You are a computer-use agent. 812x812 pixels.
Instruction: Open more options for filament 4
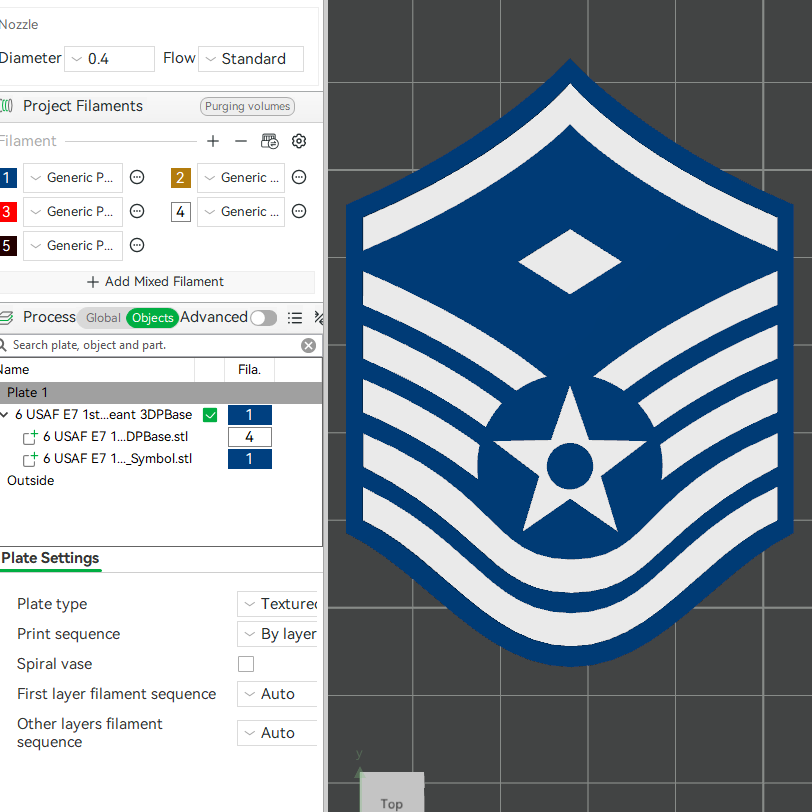299,211
